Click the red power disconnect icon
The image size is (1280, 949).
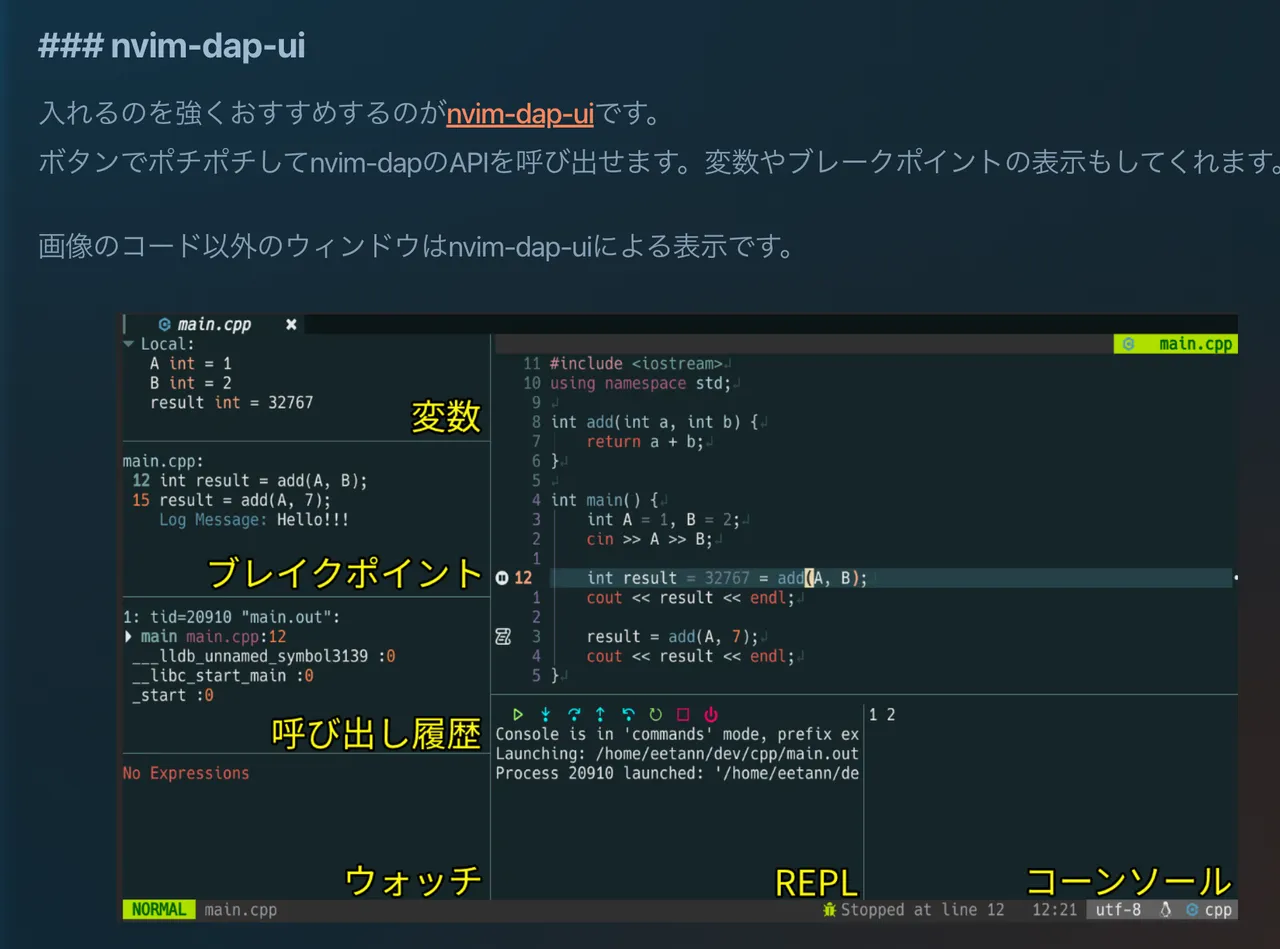click(711, 715)
